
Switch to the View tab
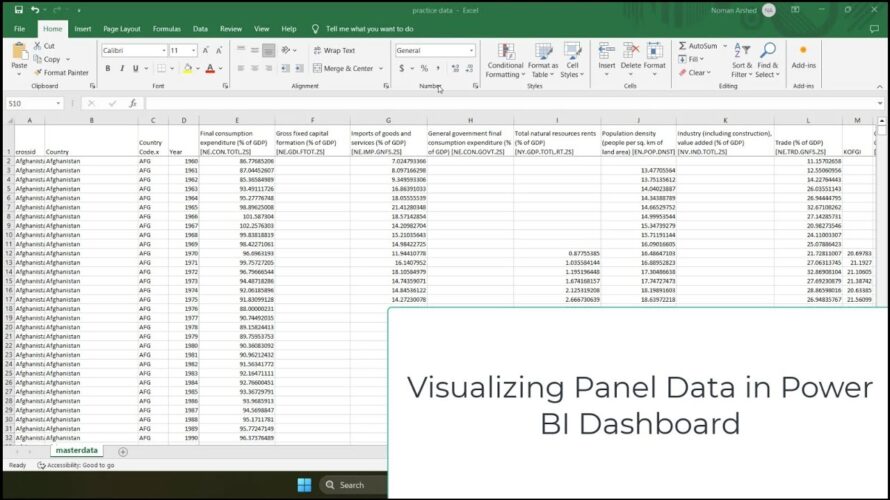tap(261, 28)
